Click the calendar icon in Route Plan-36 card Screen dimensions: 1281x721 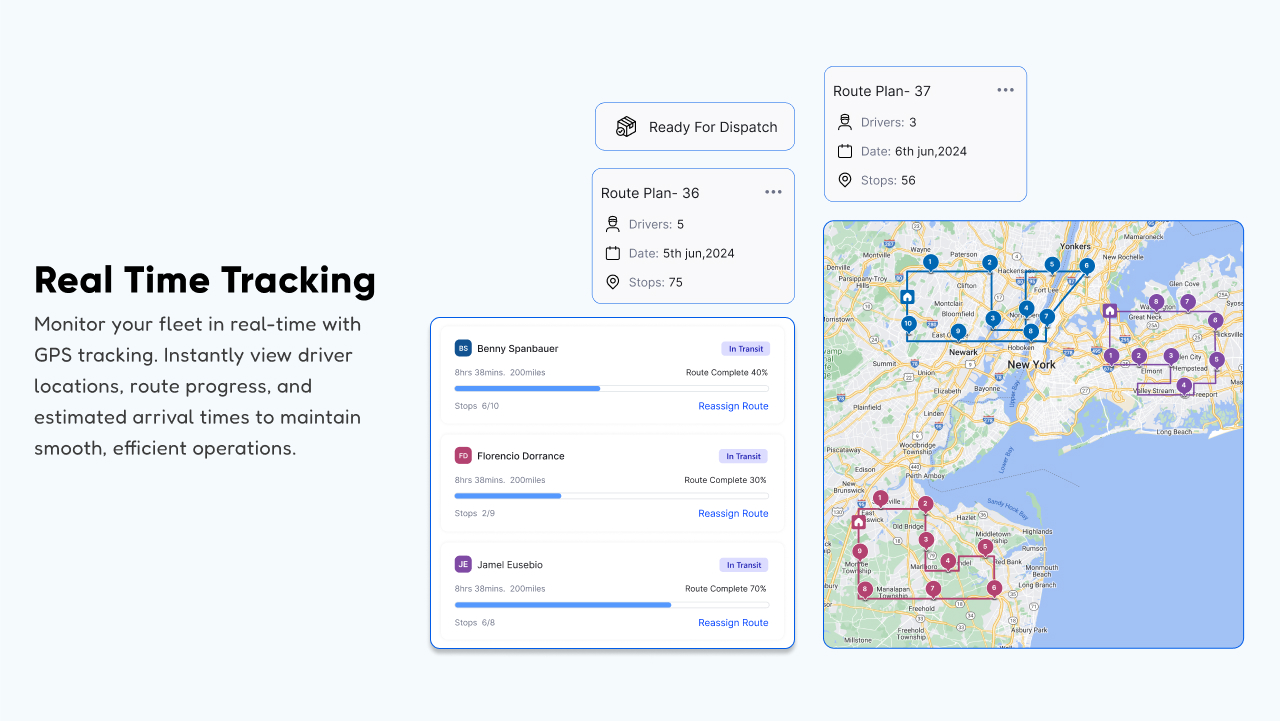pyautogui.click(x=612, y=253)
